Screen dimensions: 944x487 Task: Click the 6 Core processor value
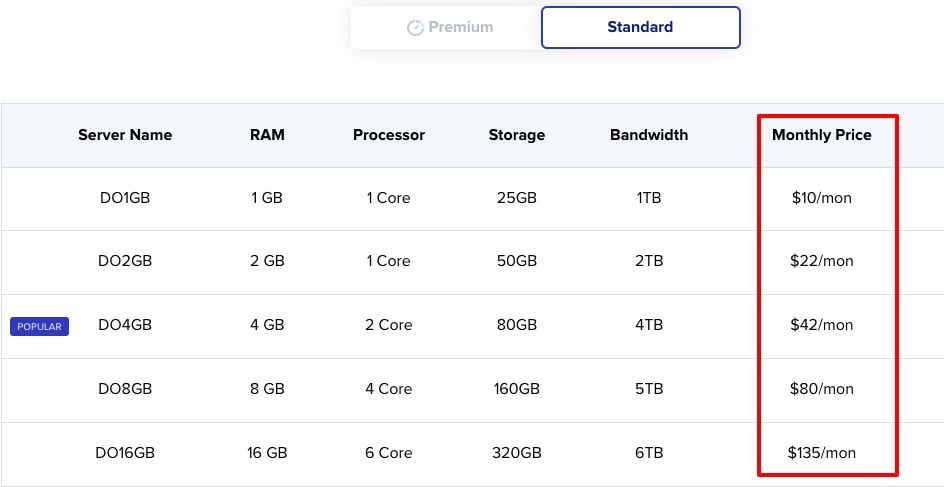click(x=389, y=453)
